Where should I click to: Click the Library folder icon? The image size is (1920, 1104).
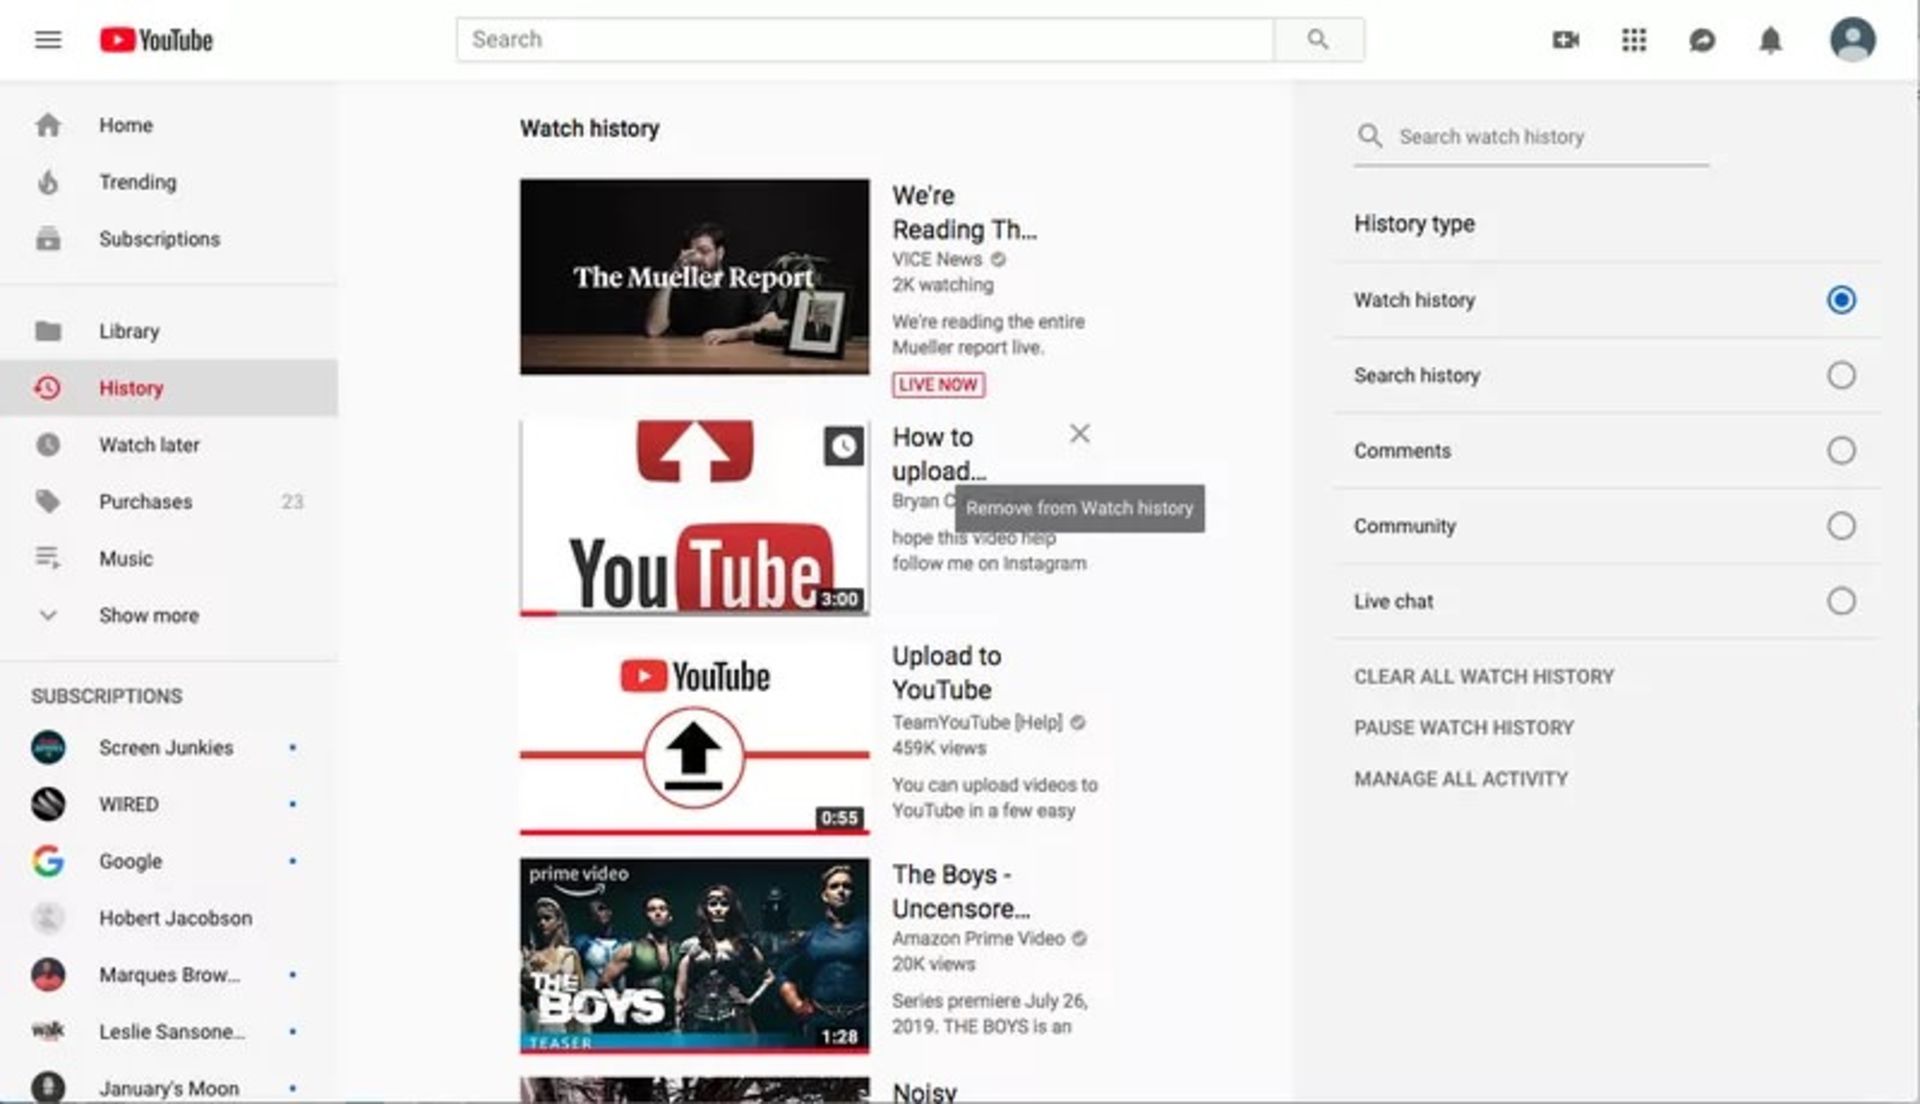coord(48,331)
